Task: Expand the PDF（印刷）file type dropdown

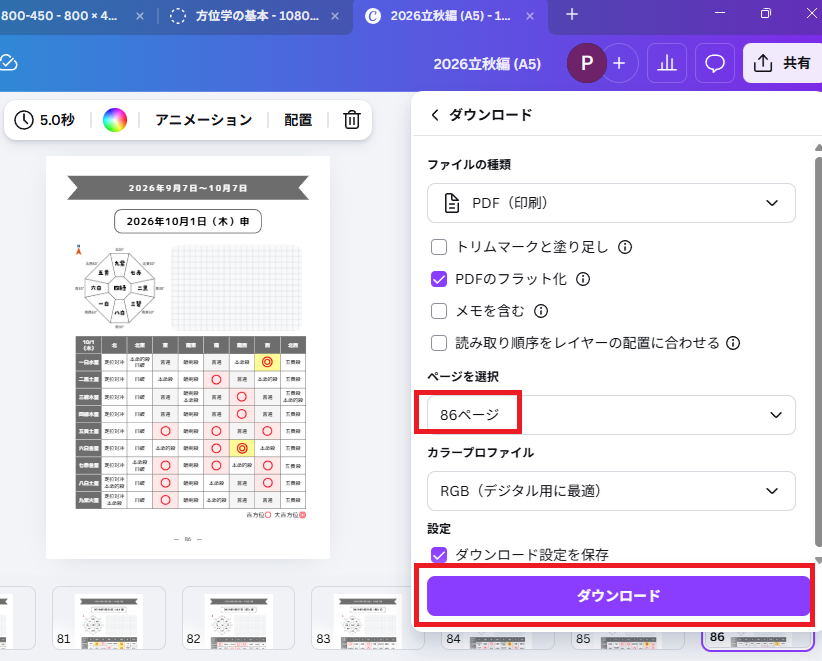Action: [x=611, y=203]
